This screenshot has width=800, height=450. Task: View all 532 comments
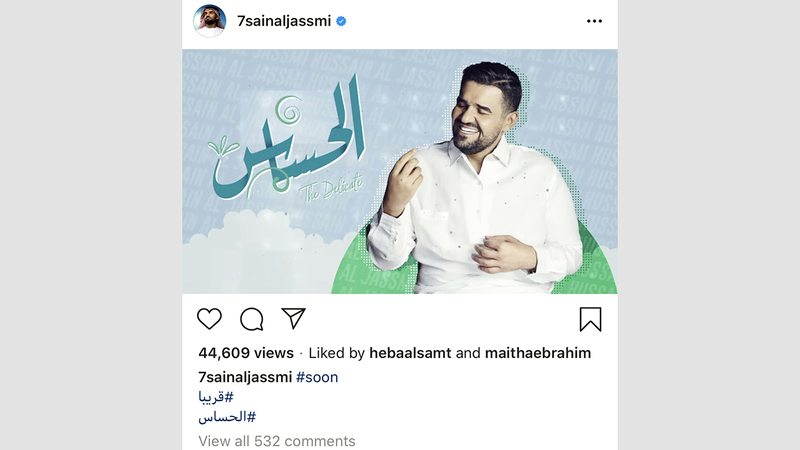click(277, 441)
